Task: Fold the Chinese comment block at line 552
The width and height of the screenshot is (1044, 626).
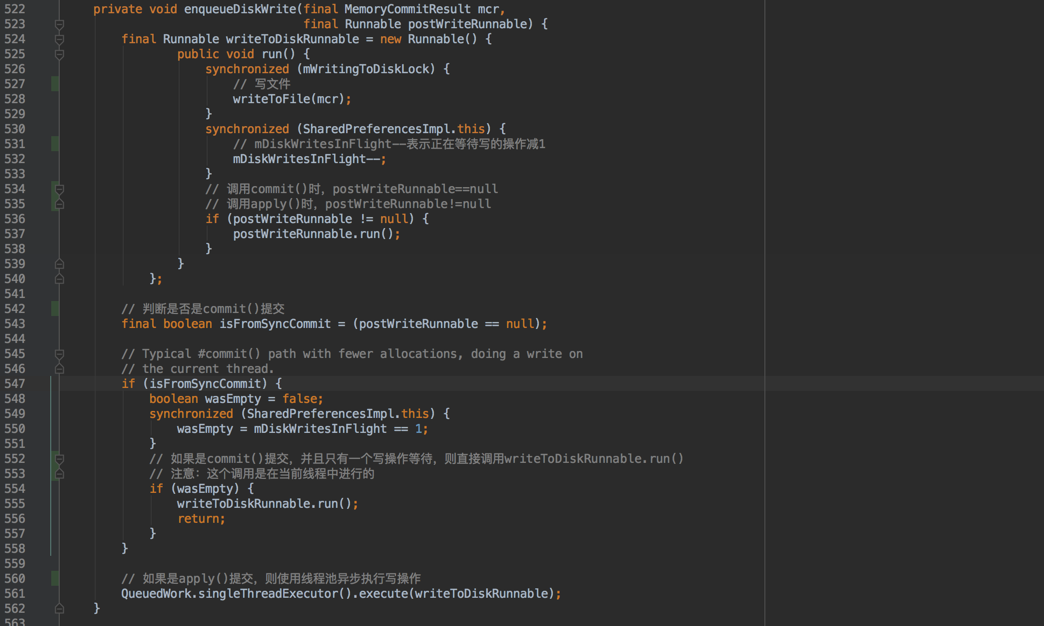Action: point(59,459)
